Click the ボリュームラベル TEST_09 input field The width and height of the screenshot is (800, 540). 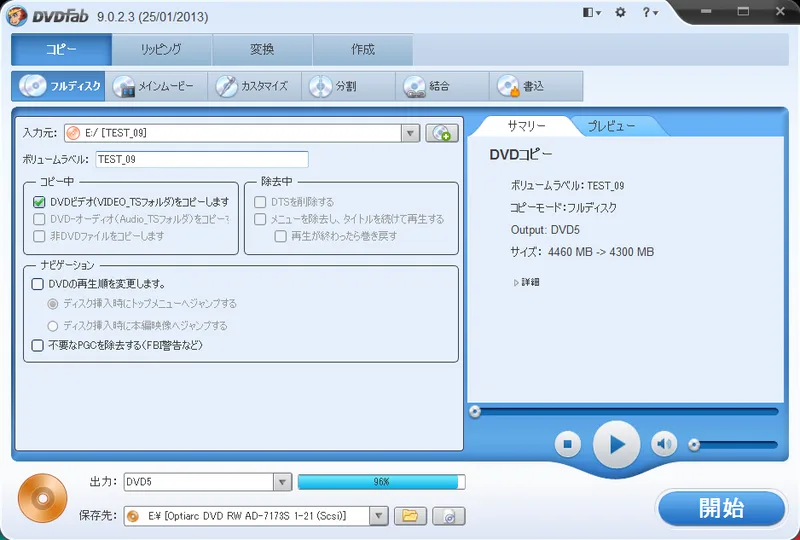point(202,159)
